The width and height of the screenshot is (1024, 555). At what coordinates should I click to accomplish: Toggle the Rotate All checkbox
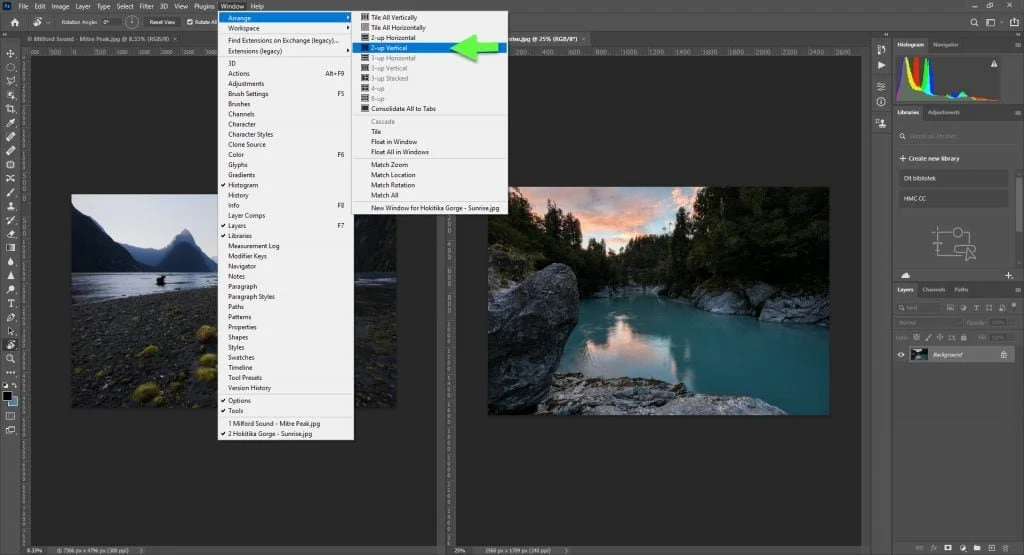coord(189,22)
